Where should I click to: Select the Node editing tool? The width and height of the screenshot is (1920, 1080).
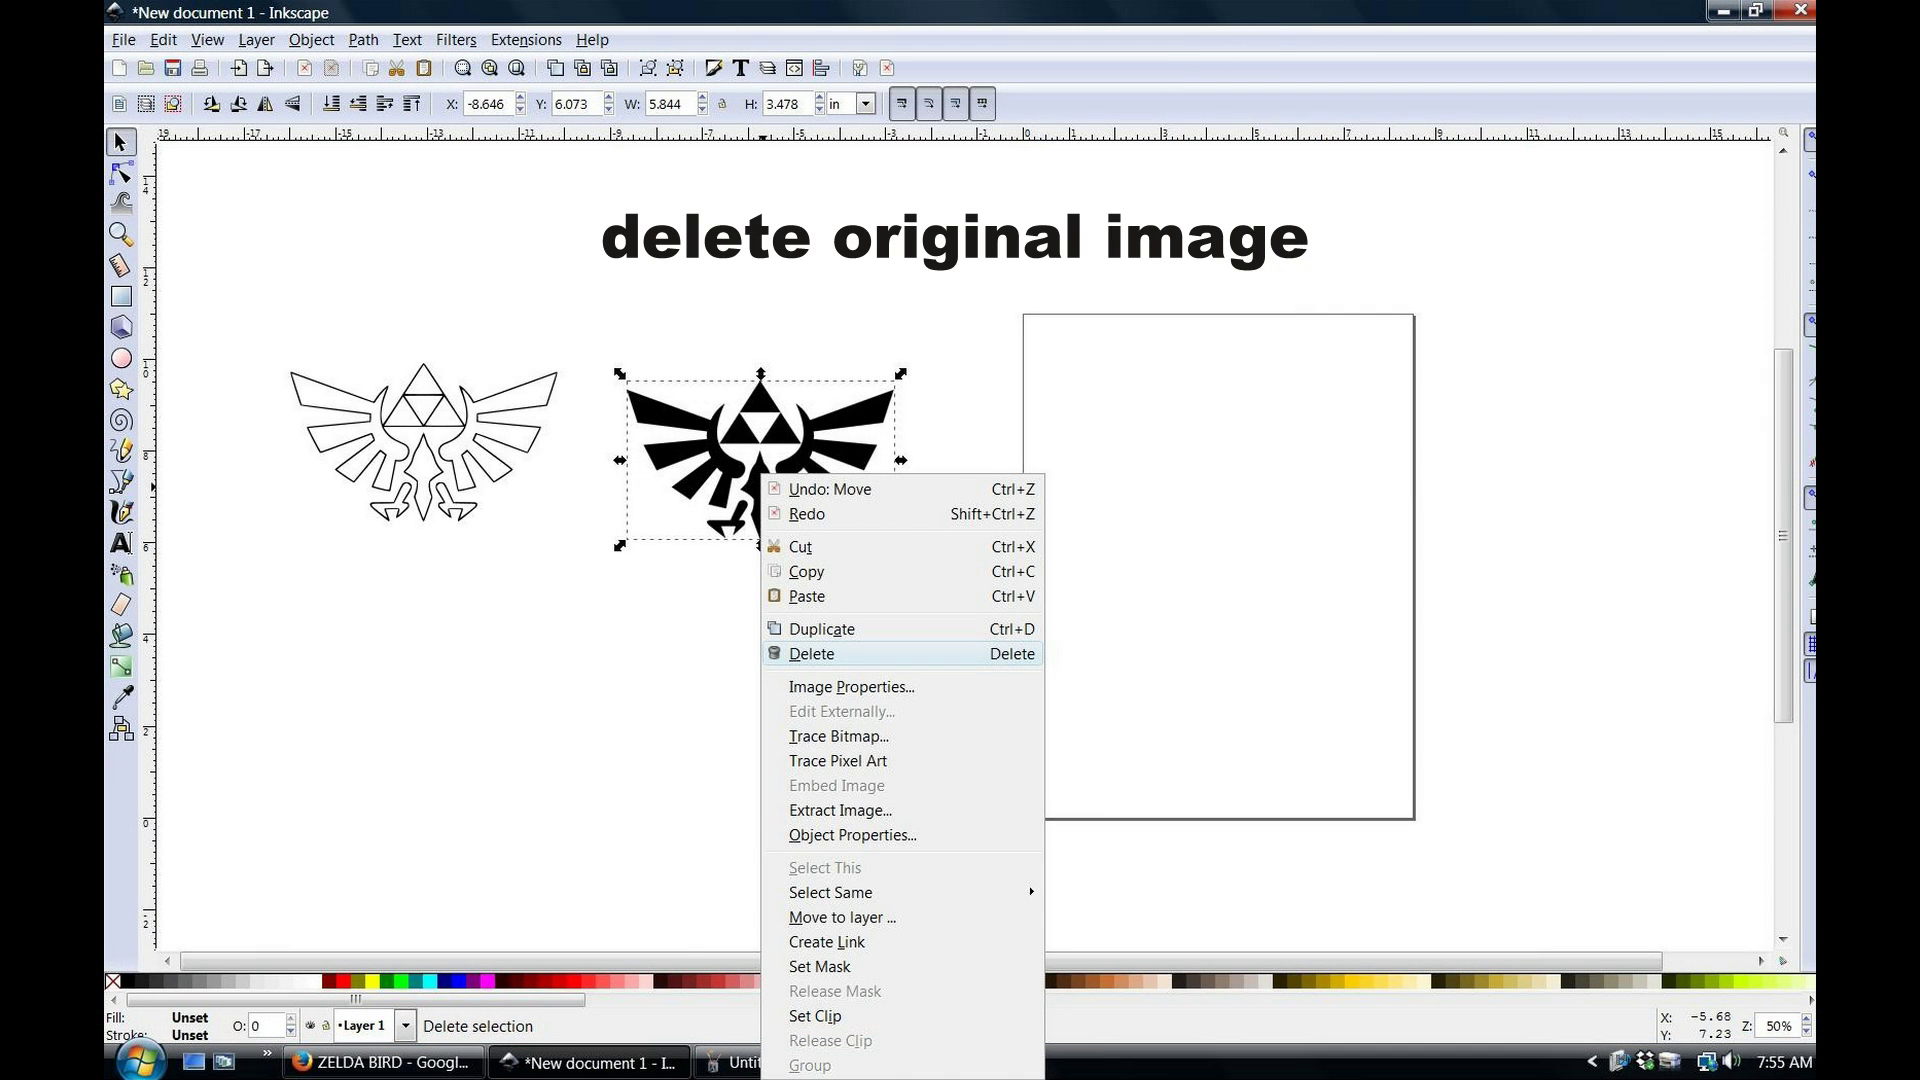click(121, 173)
